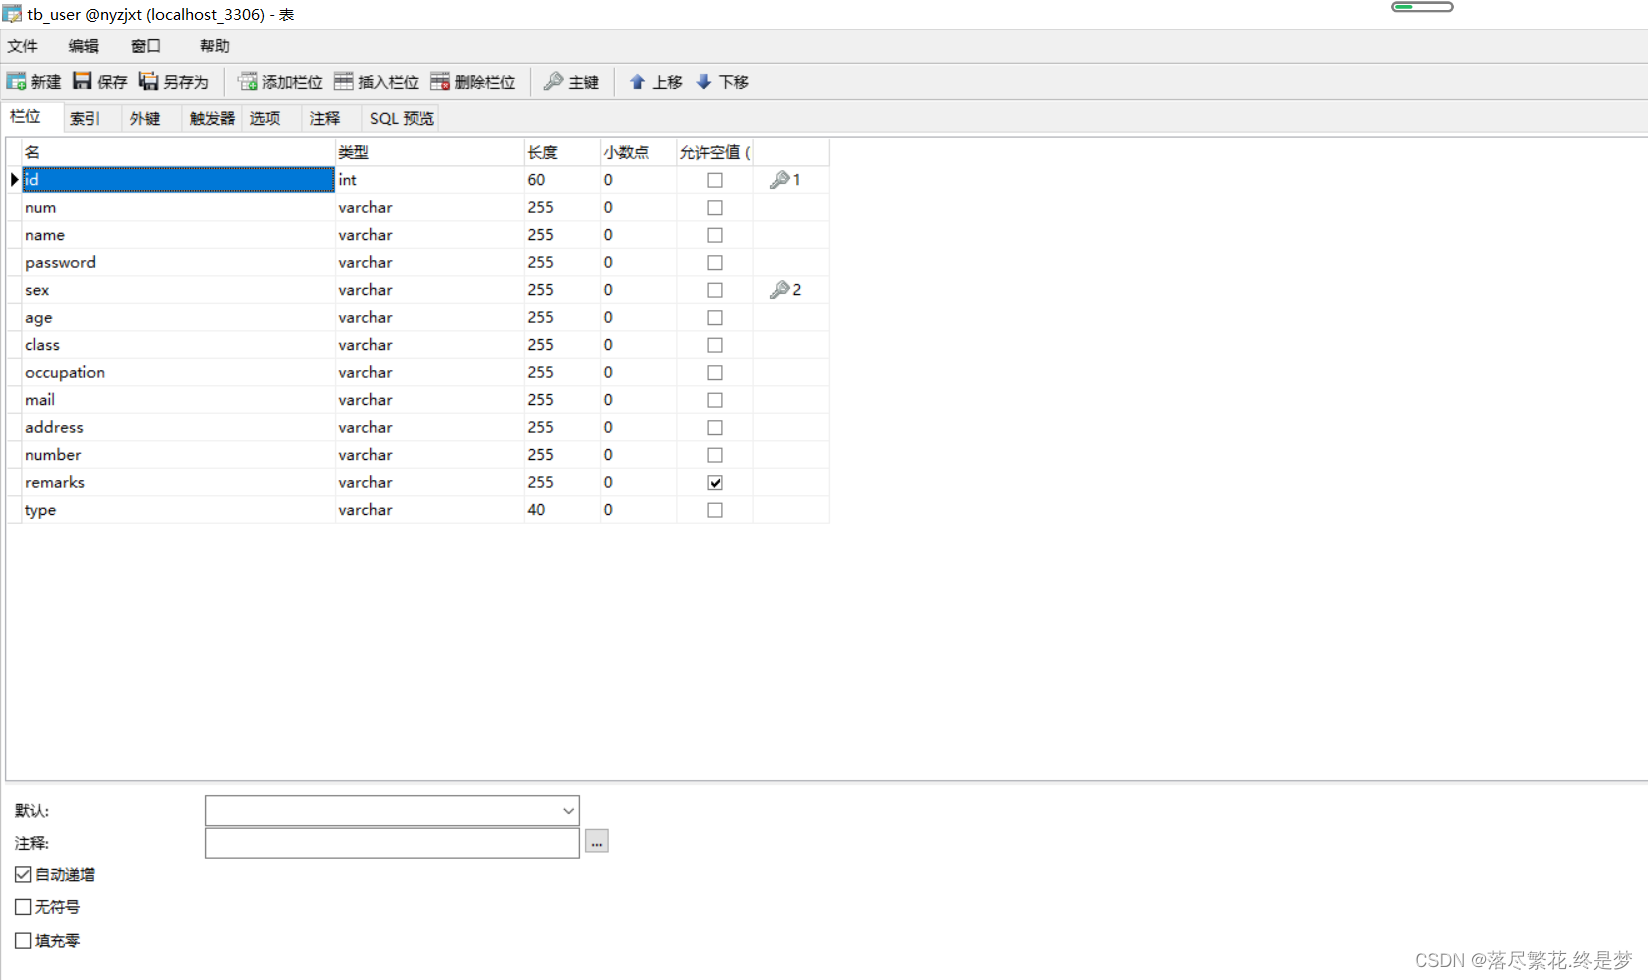Click the 保存 (Save) toolbar icon
Image resolution: width=1648 pixels, height=980 pixels.
pos(100,81)
